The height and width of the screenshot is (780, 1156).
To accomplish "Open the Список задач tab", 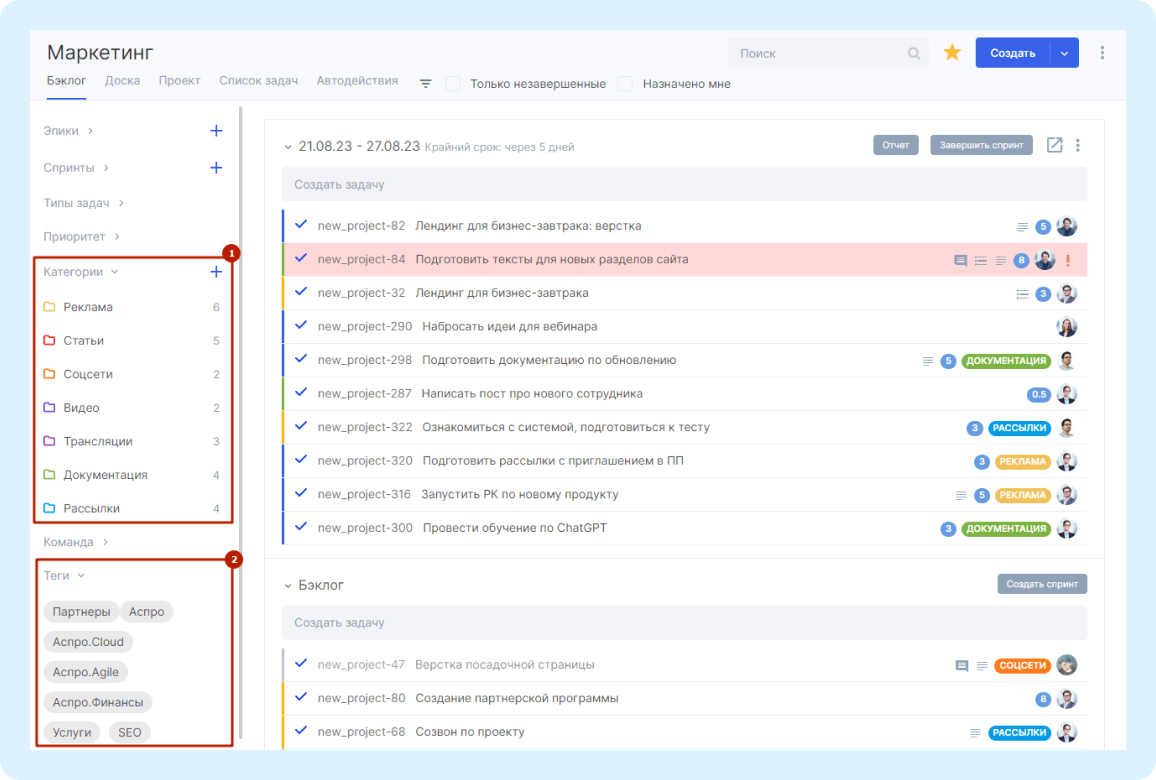I will 258,80.
